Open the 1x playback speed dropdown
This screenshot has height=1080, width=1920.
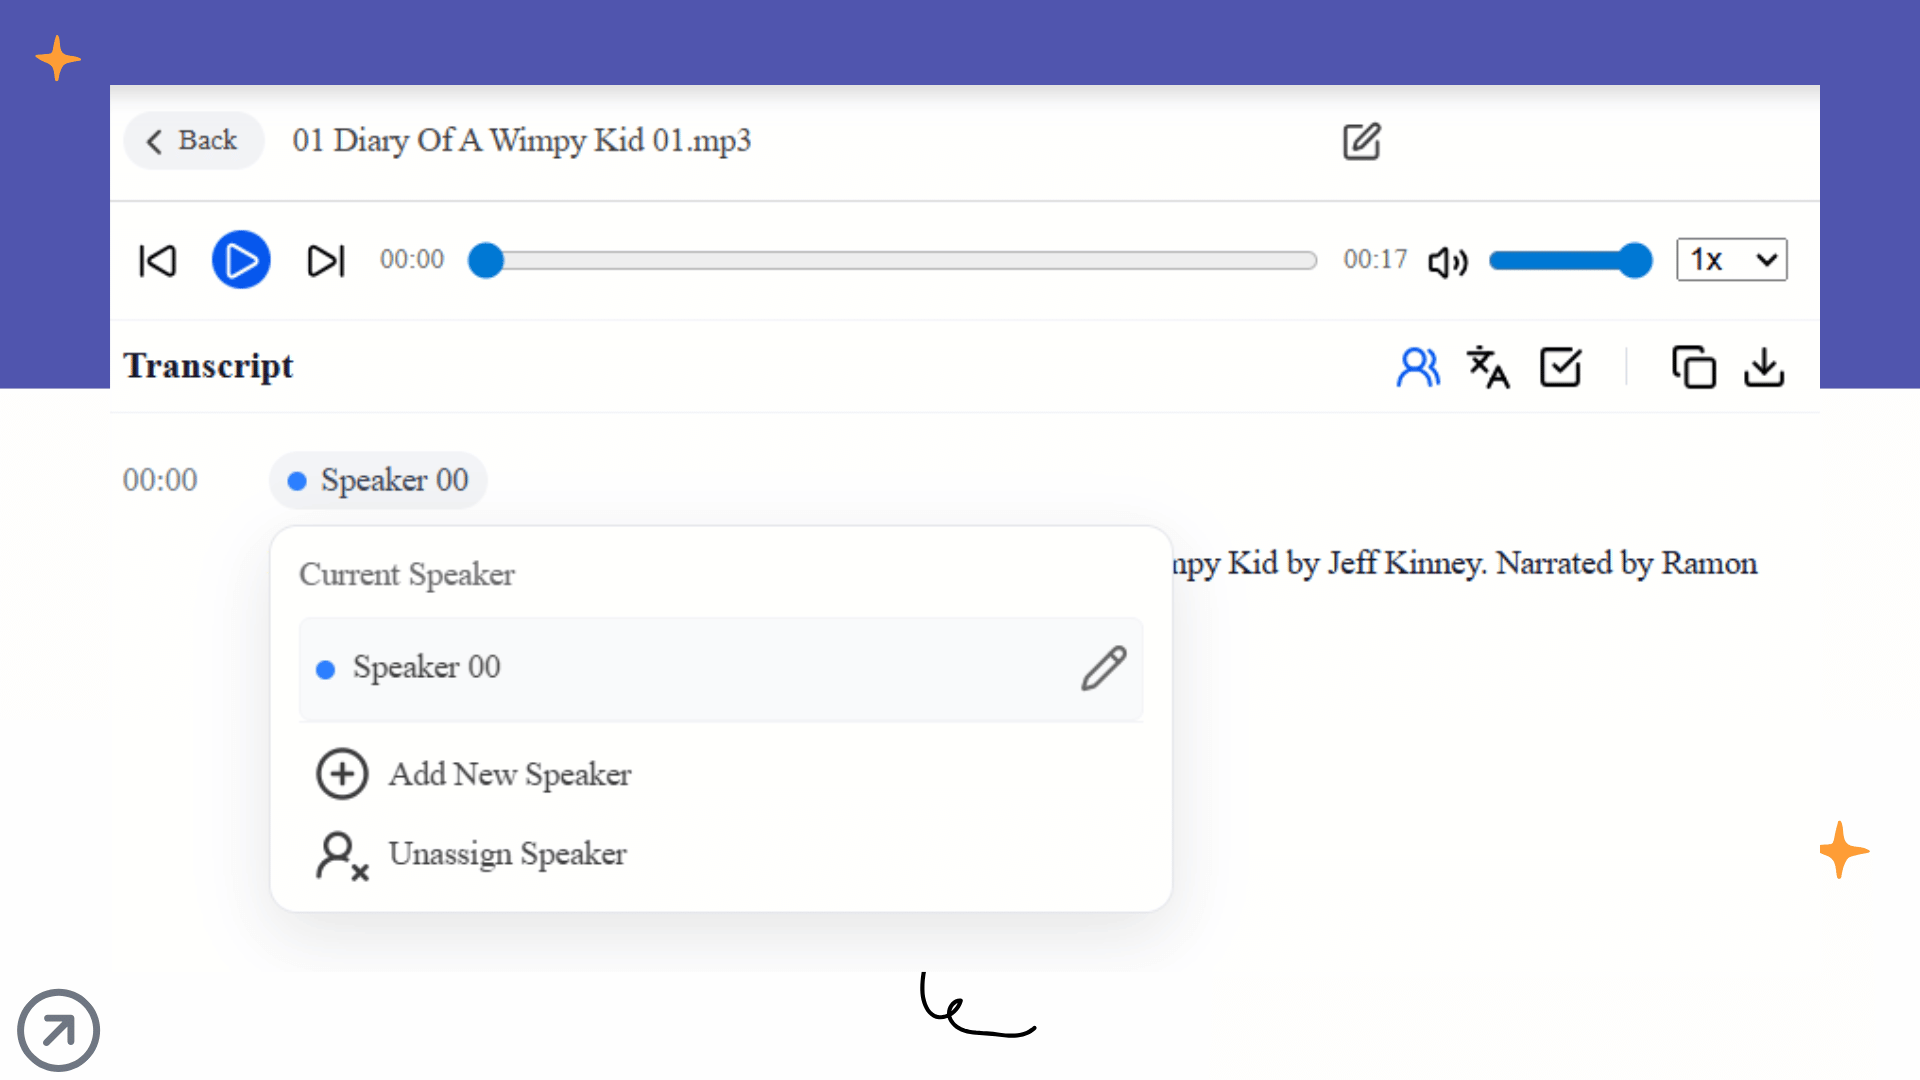(x=1731, y=260)
